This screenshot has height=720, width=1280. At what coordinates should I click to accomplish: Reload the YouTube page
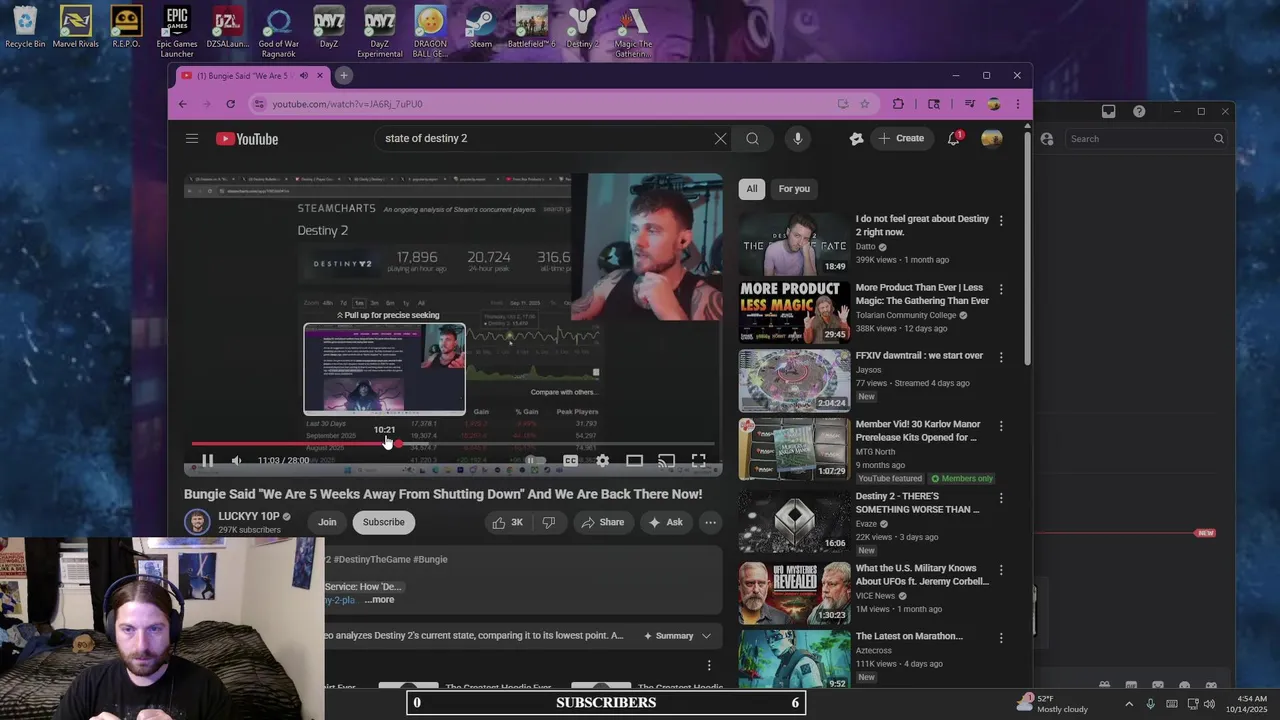pos(230,104)
